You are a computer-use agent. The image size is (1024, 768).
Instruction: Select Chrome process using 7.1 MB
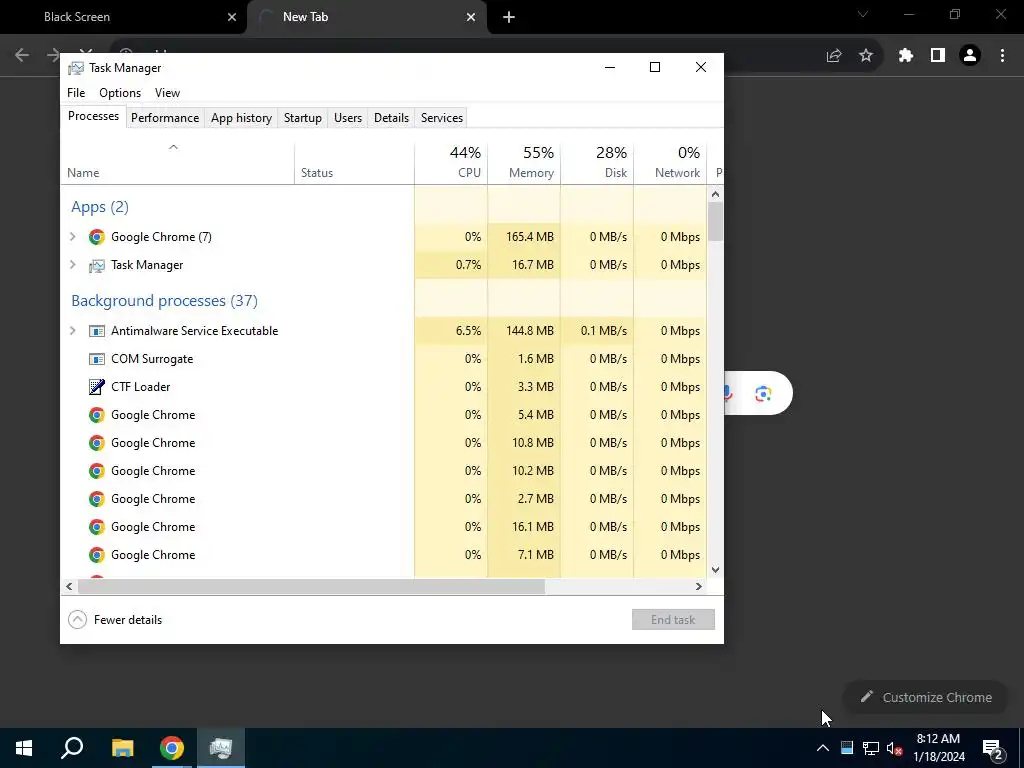pyautogui.click(x=383, y=555)
